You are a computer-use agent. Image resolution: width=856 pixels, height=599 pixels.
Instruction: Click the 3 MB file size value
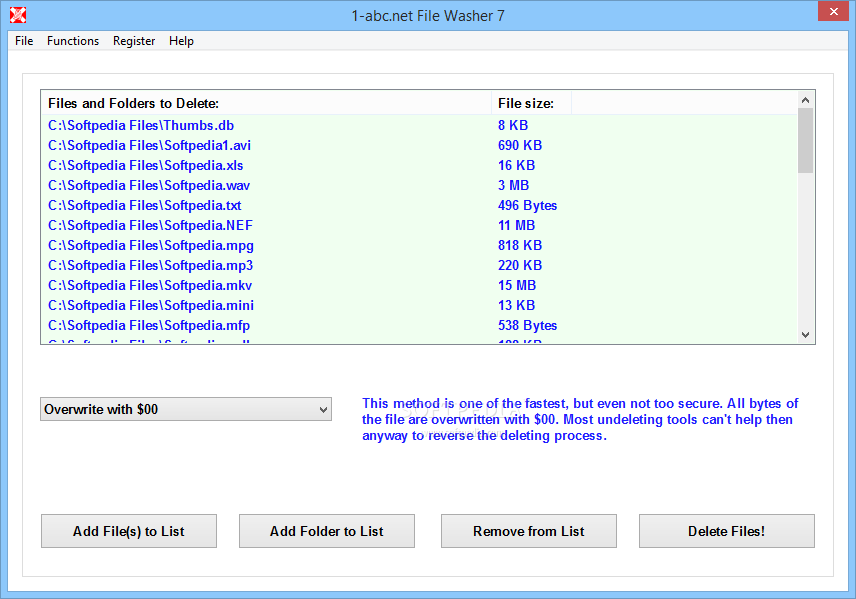[513, 185]
